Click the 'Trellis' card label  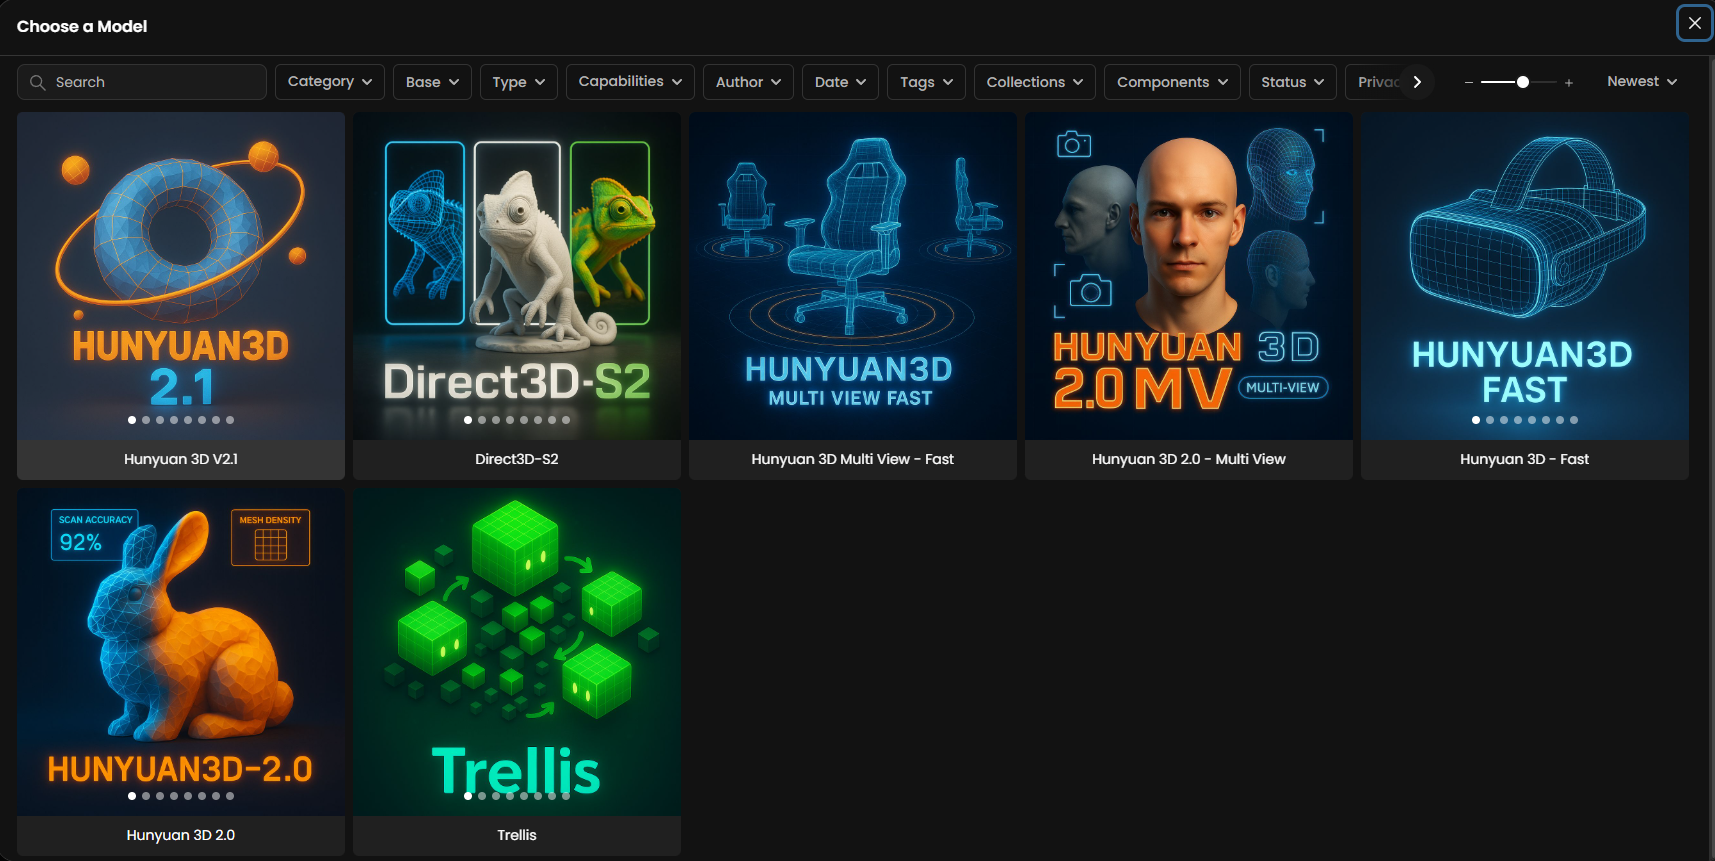point(517,835)
